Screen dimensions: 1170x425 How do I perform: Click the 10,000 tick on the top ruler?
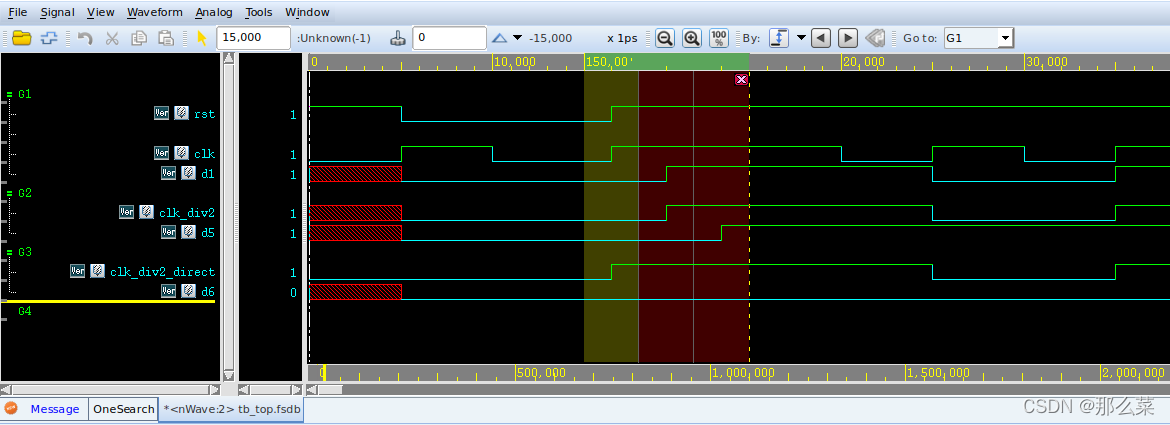pos(514,61)
